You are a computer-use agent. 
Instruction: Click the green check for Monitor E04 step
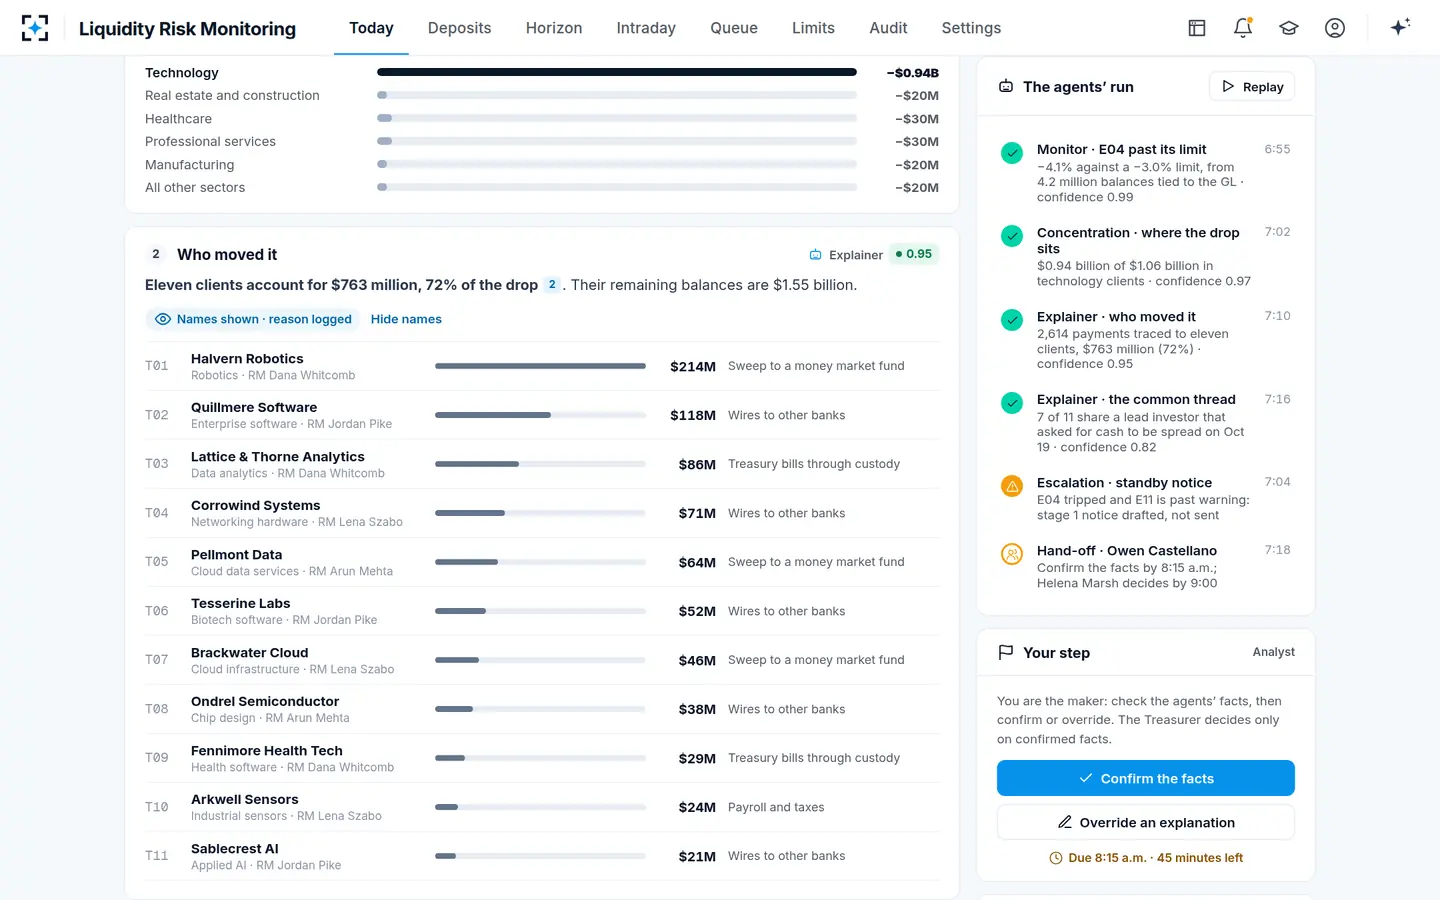[1012, 153]
